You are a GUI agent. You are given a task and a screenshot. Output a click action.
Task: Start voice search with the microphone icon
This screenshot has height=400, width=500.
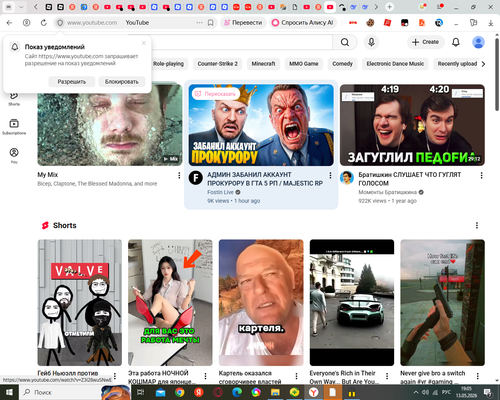click(371, 42)
